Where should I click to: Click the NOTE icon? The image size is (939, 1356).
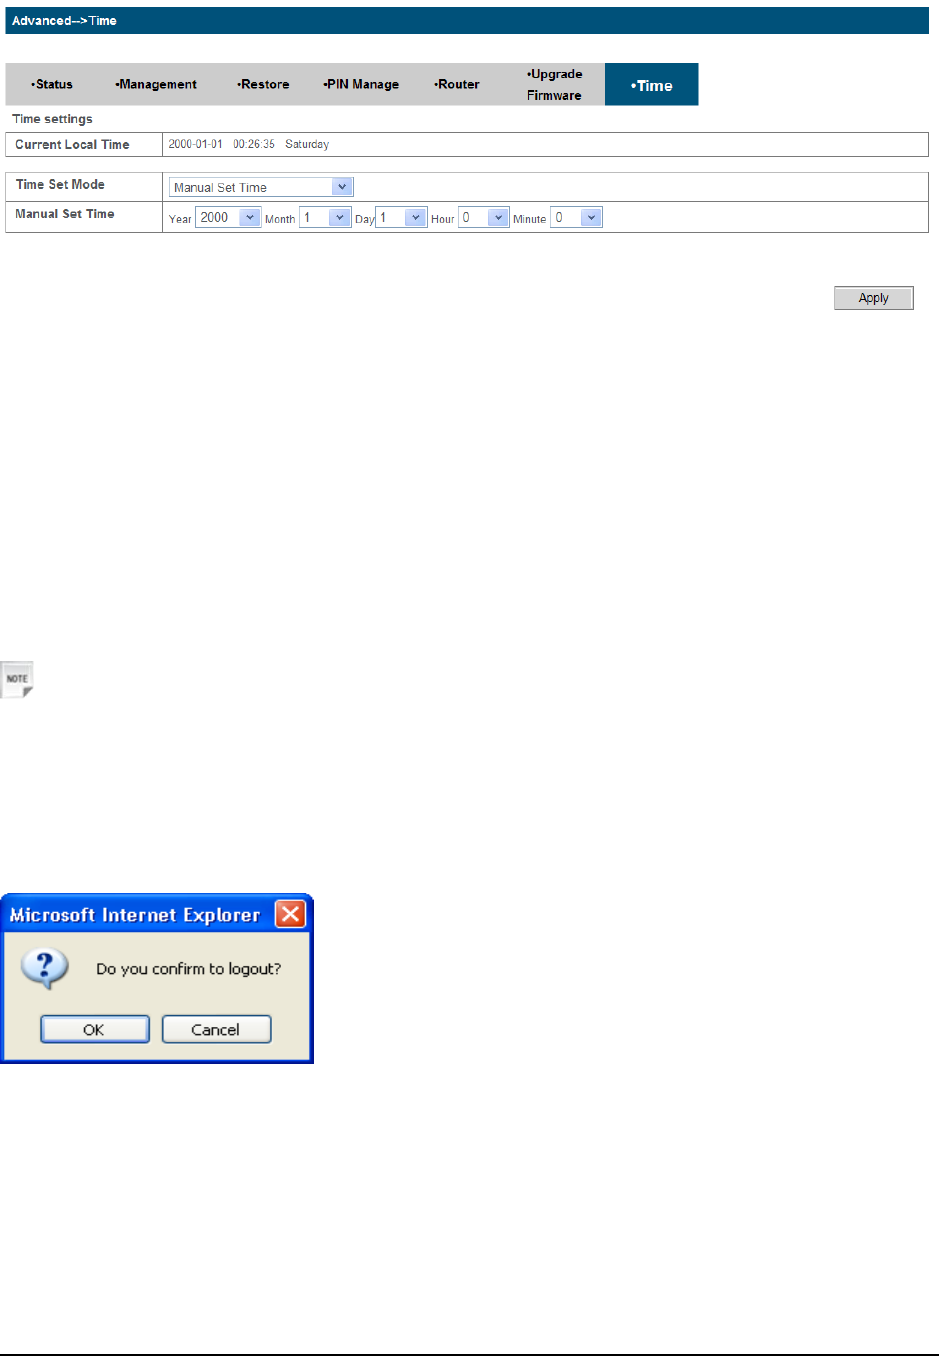[x=17, y=679]
